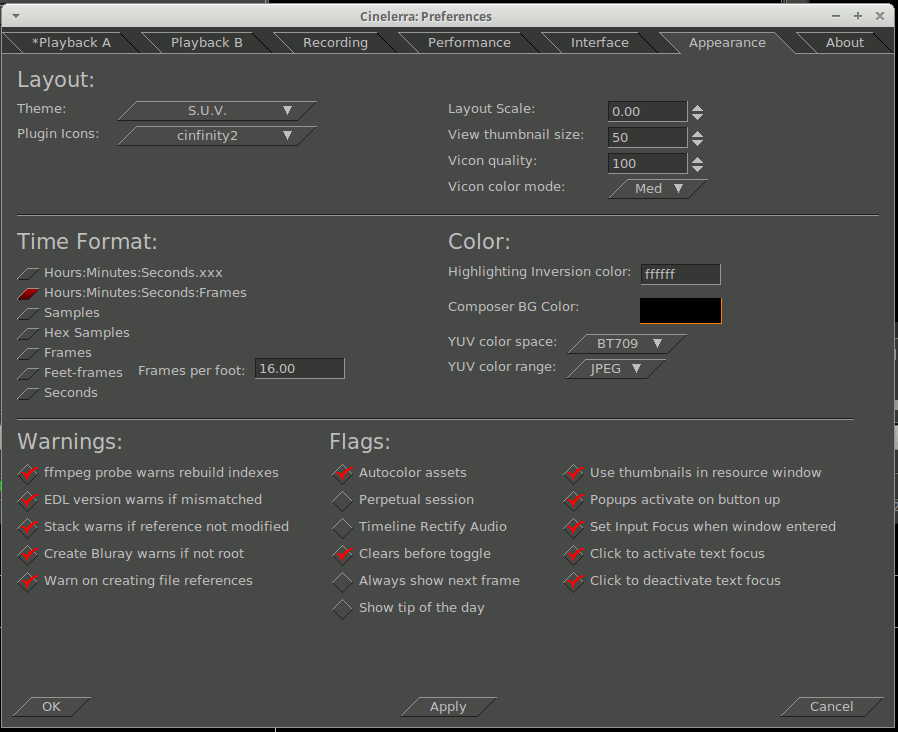Toggle ffmpeg probe warns rebuild indexes
This screenshot has width=898, height=732.
(x=28, y=473)
